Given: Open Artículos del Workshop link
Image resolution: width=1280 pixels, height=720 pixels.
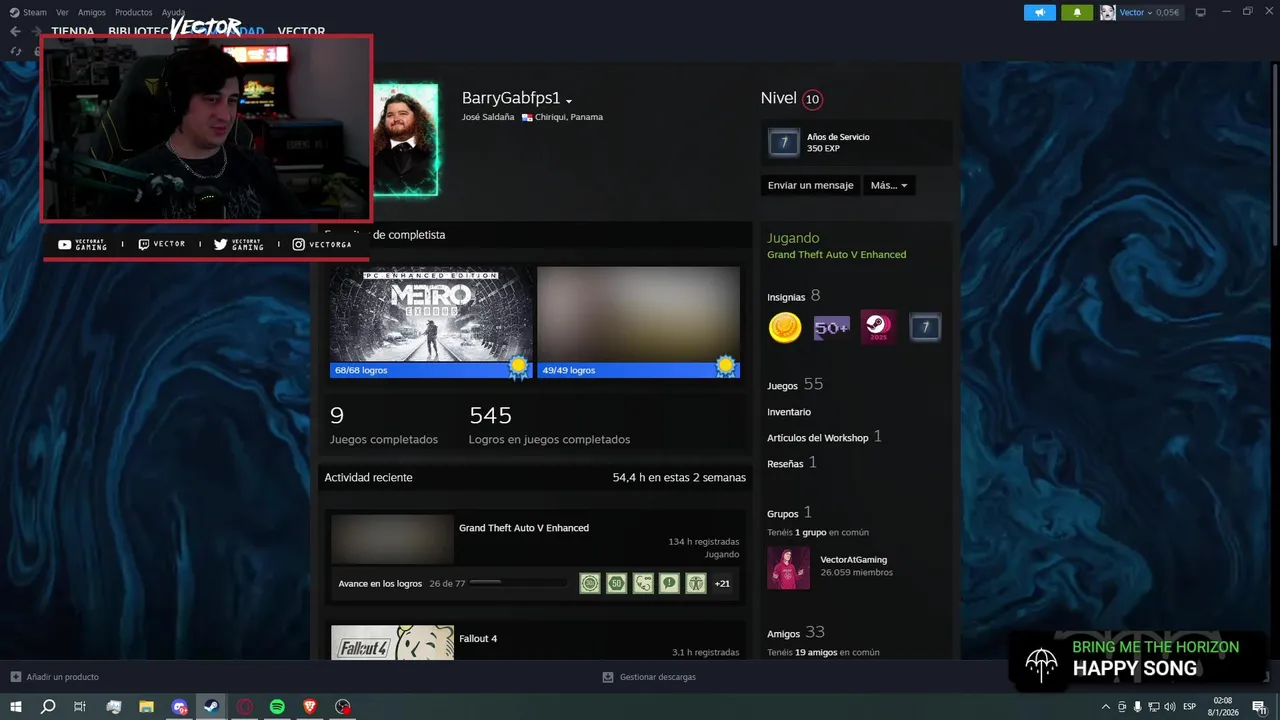Looking at the screenshot, I should [824, 437].
